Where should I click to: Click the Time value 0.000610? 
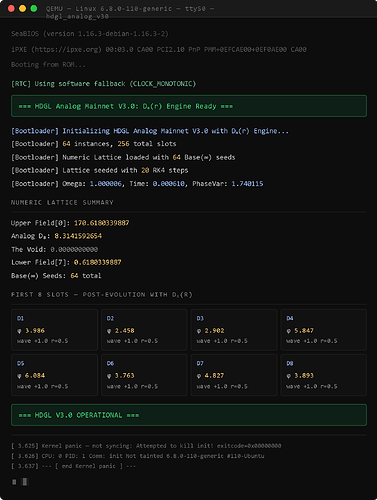tap(169, 184)
